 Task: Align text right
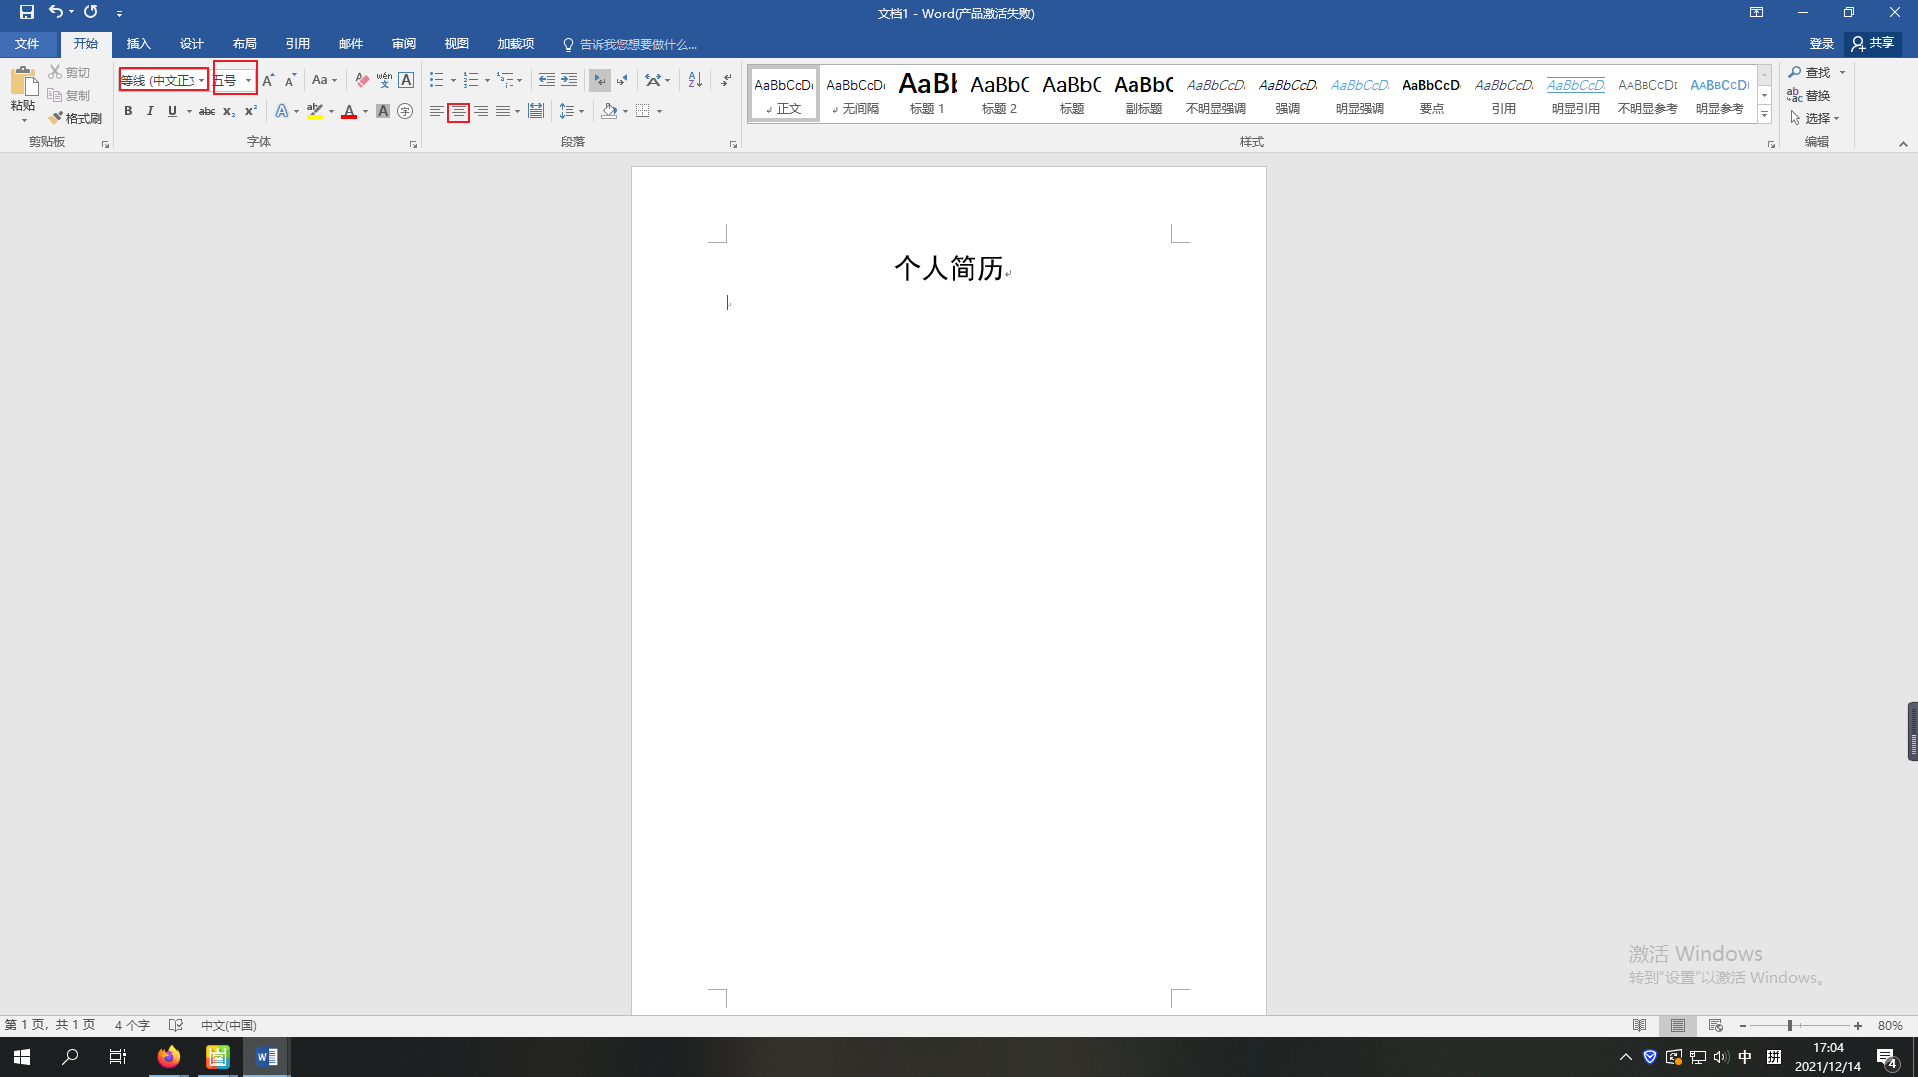point(481,111)
